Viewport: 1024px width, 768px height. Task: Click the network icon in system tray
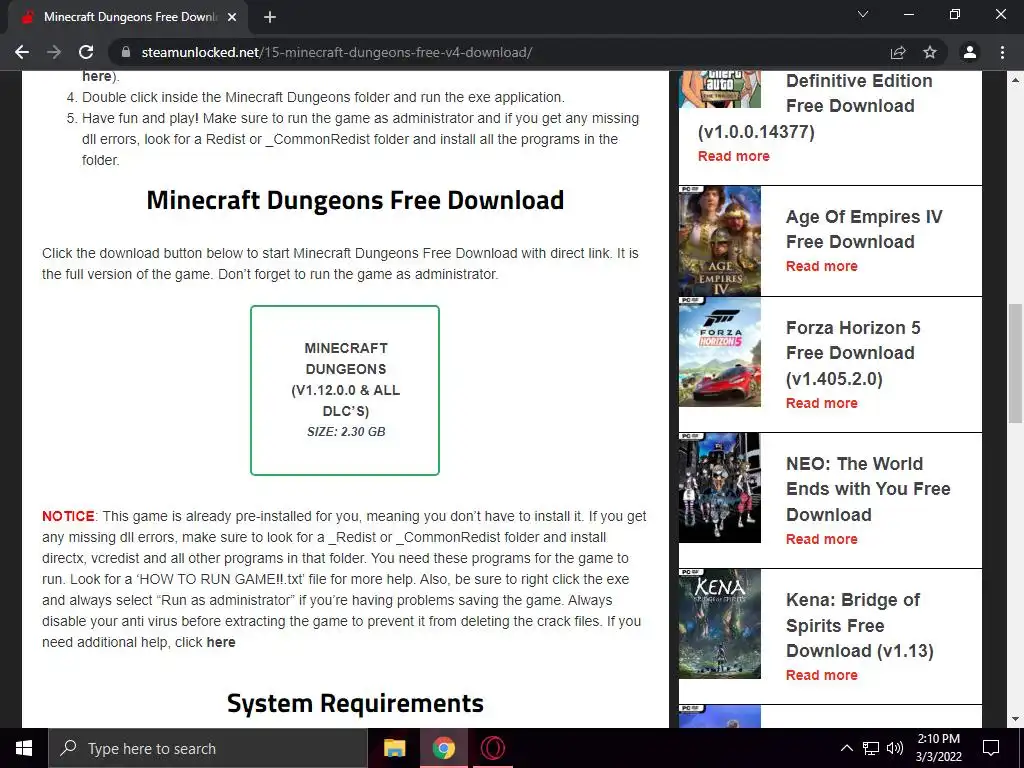(871, 748)
